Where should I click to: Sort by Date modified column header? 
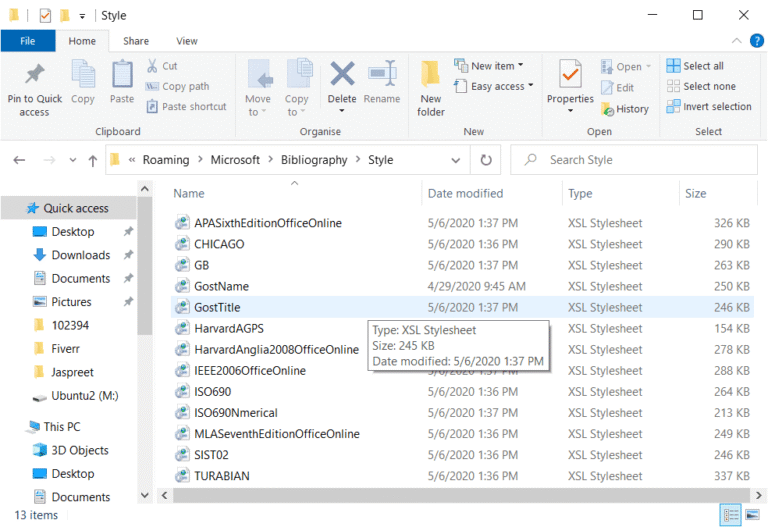point(465,193)
